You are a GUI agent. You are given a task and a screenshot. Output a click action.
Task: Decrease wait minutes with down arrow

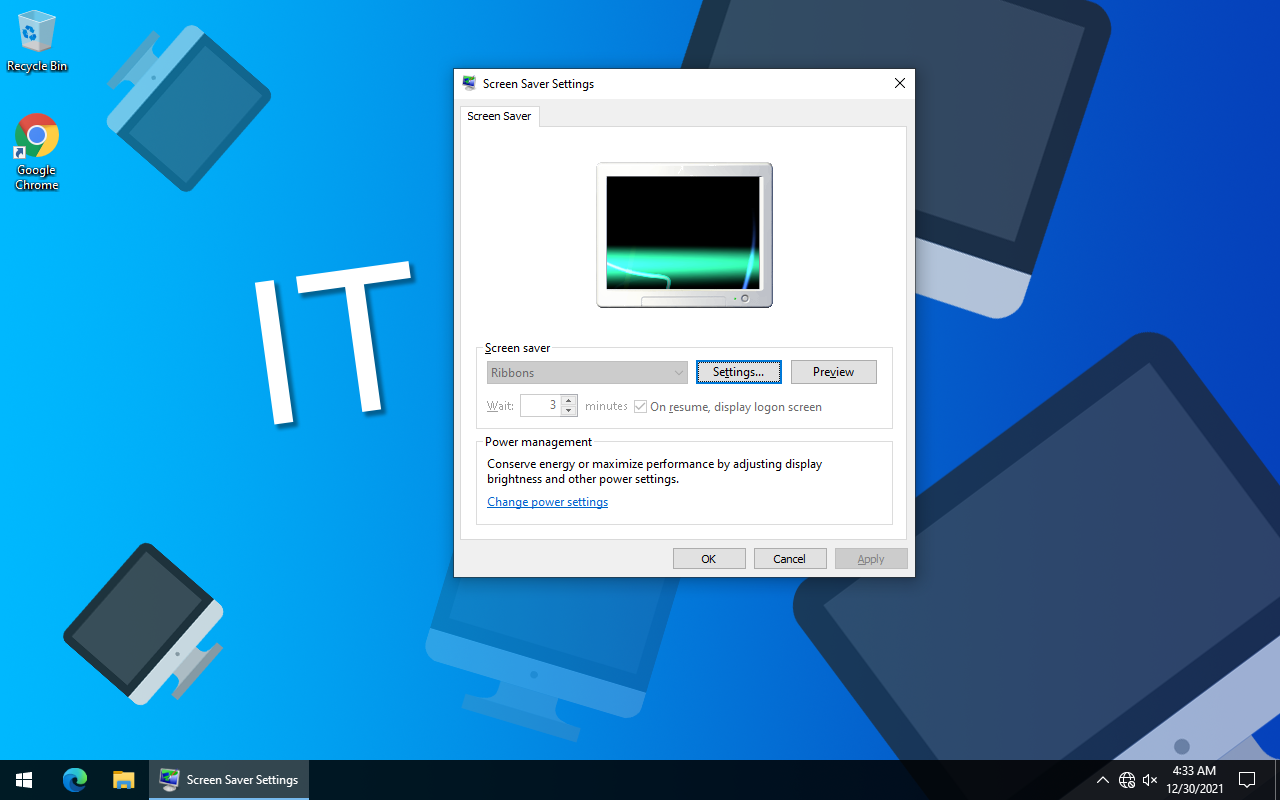[x=569, y=411]
